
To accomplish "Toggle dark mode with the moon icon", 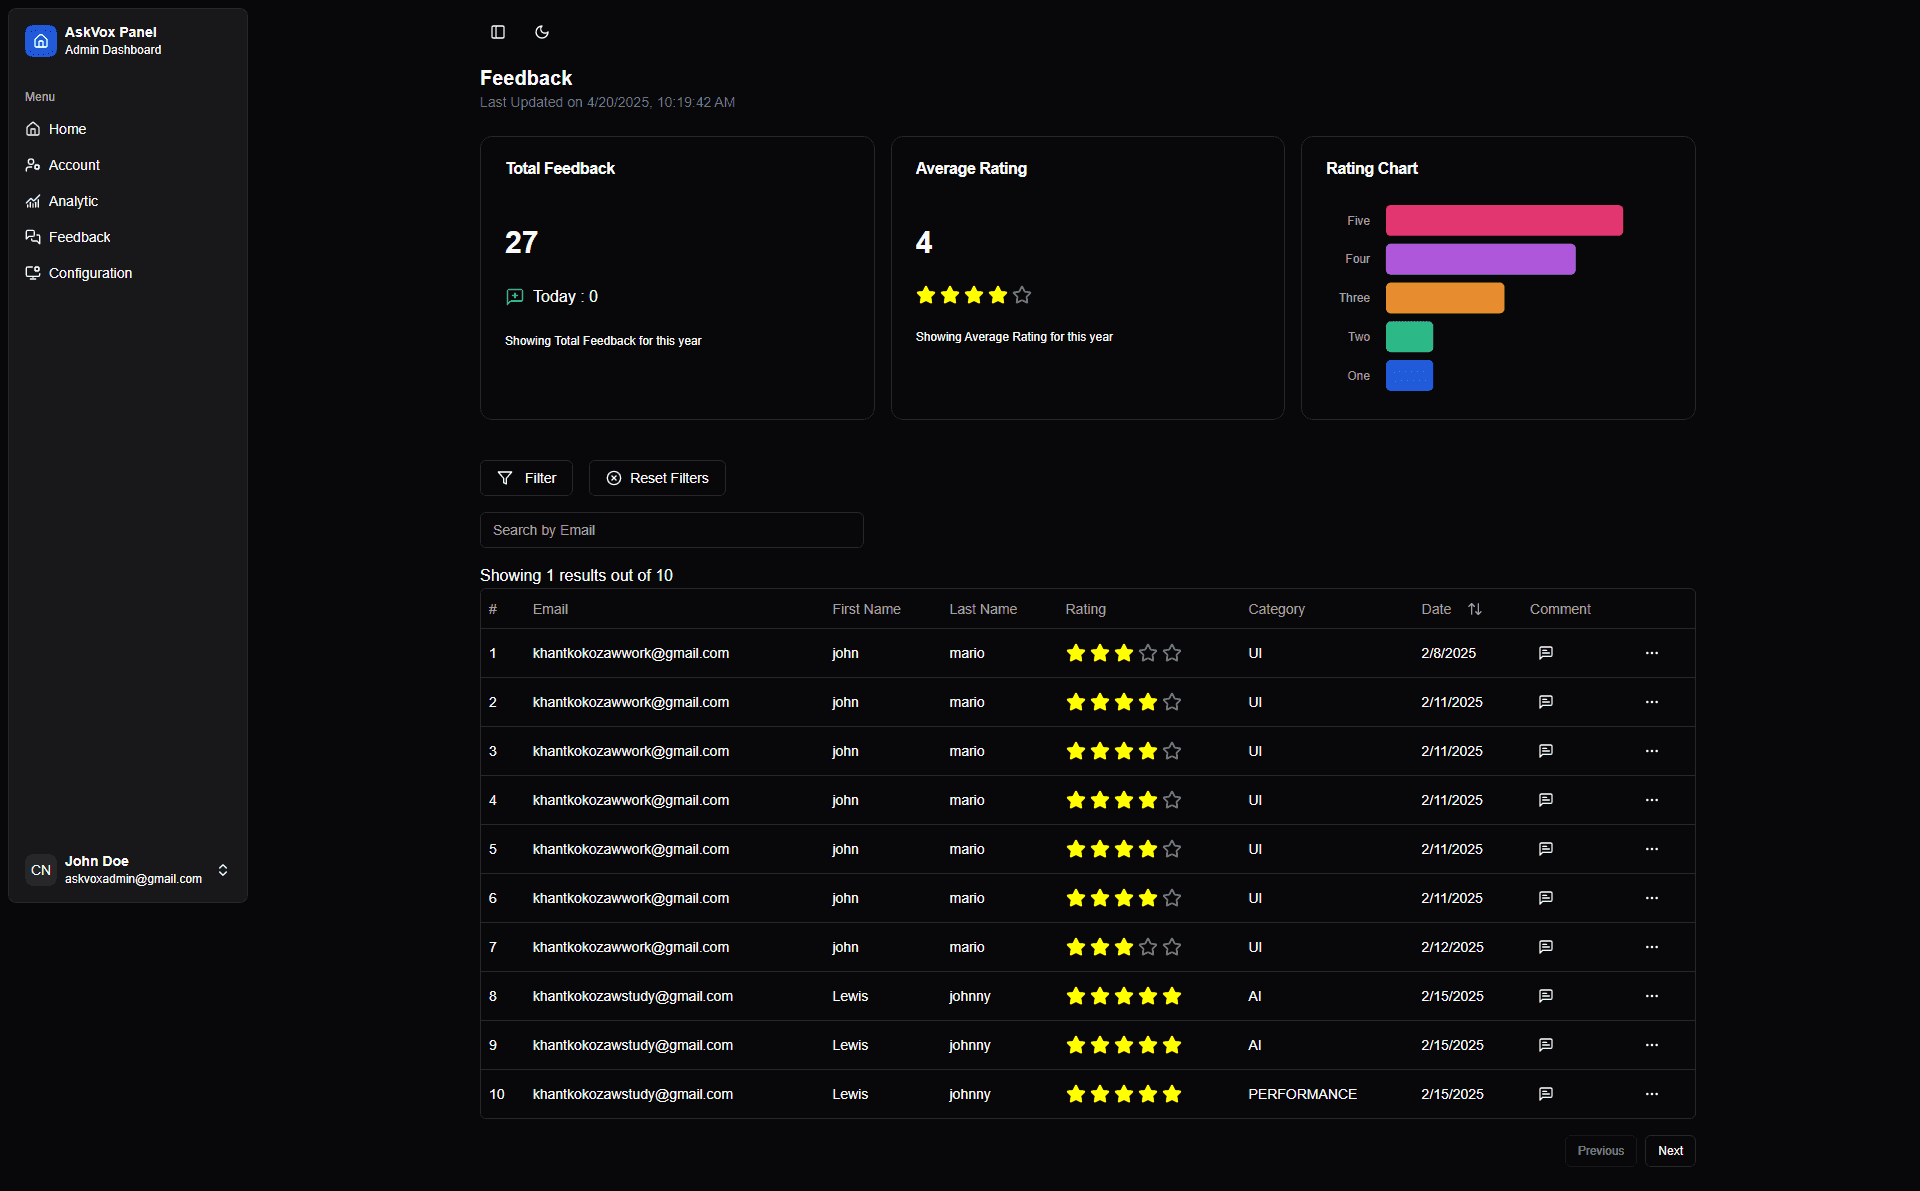I will 541,32.
